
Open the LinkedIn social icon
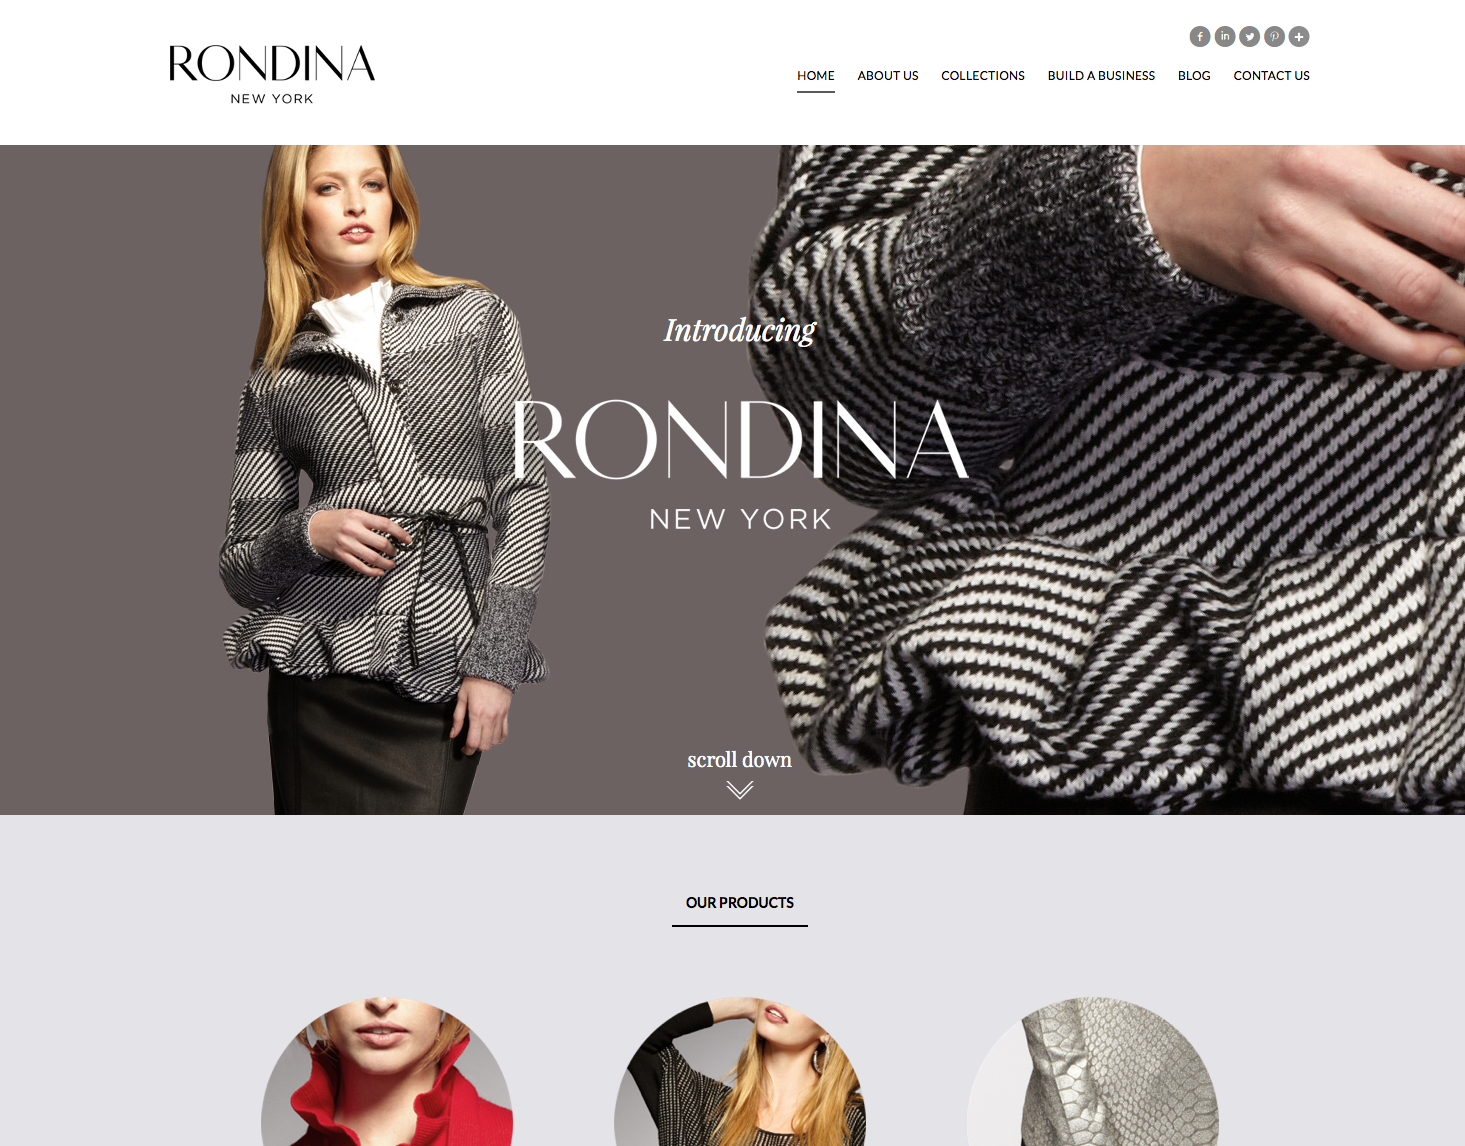pyautogui.click(x=1225, y=37)
